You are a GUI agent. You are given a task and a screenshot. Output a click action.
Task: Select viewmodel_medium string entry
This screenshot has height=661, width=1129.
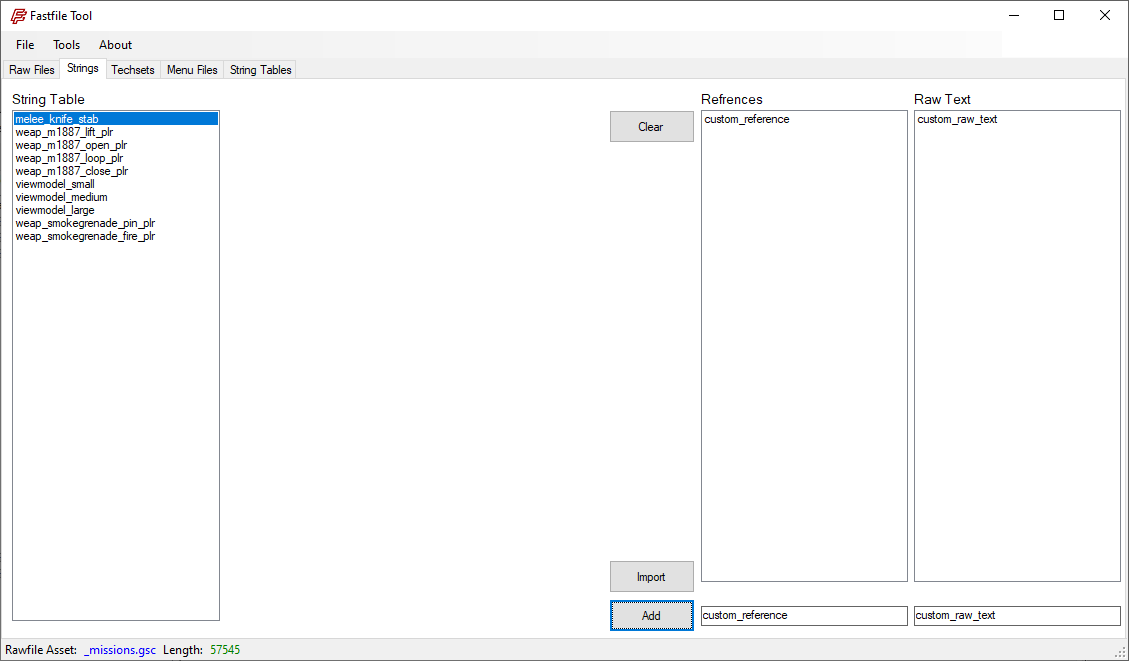coord(61,197)
